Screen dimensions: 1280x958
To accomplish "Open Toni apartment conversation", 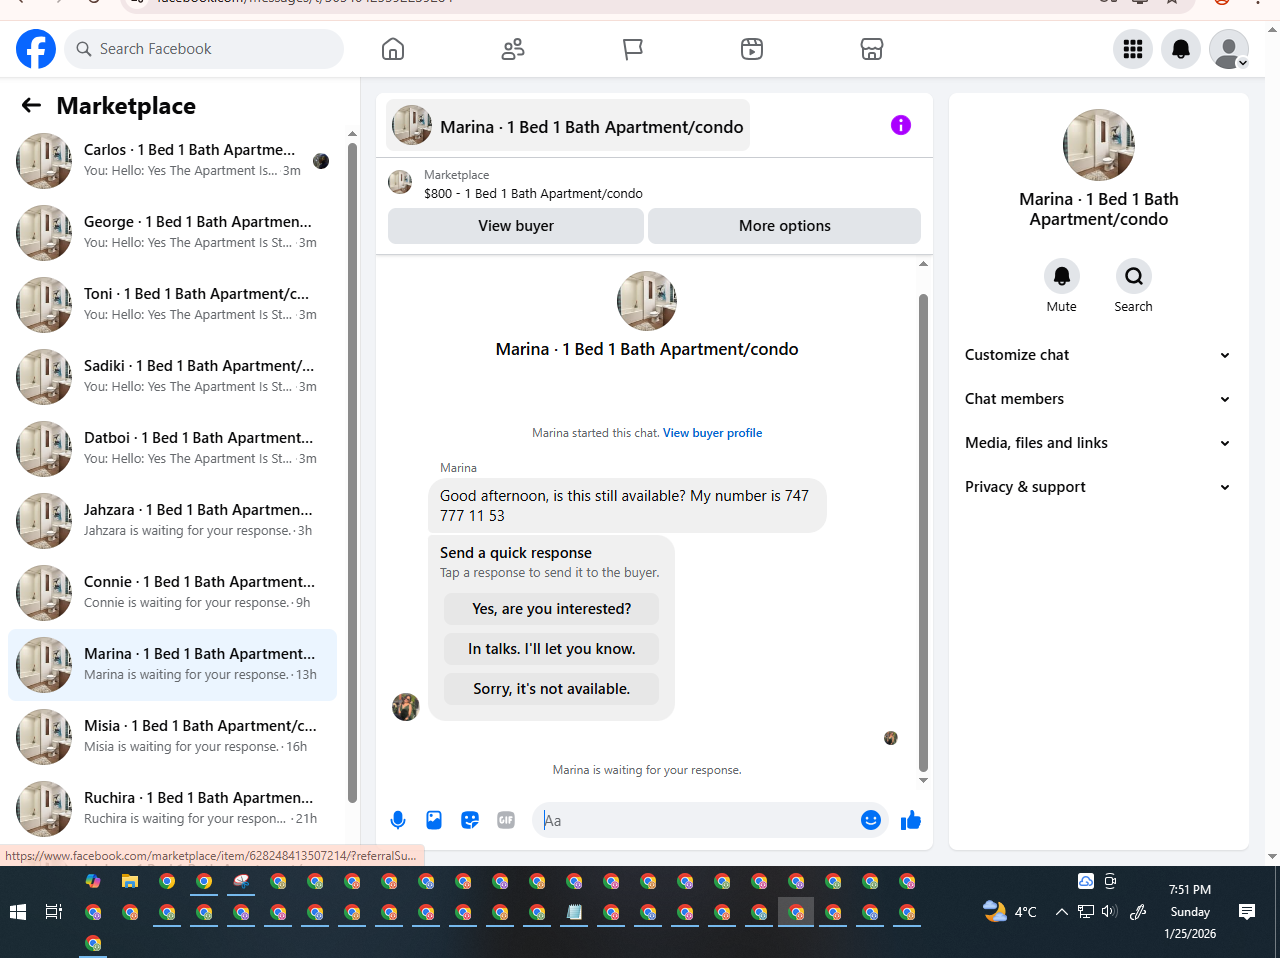I will (172, 305).
